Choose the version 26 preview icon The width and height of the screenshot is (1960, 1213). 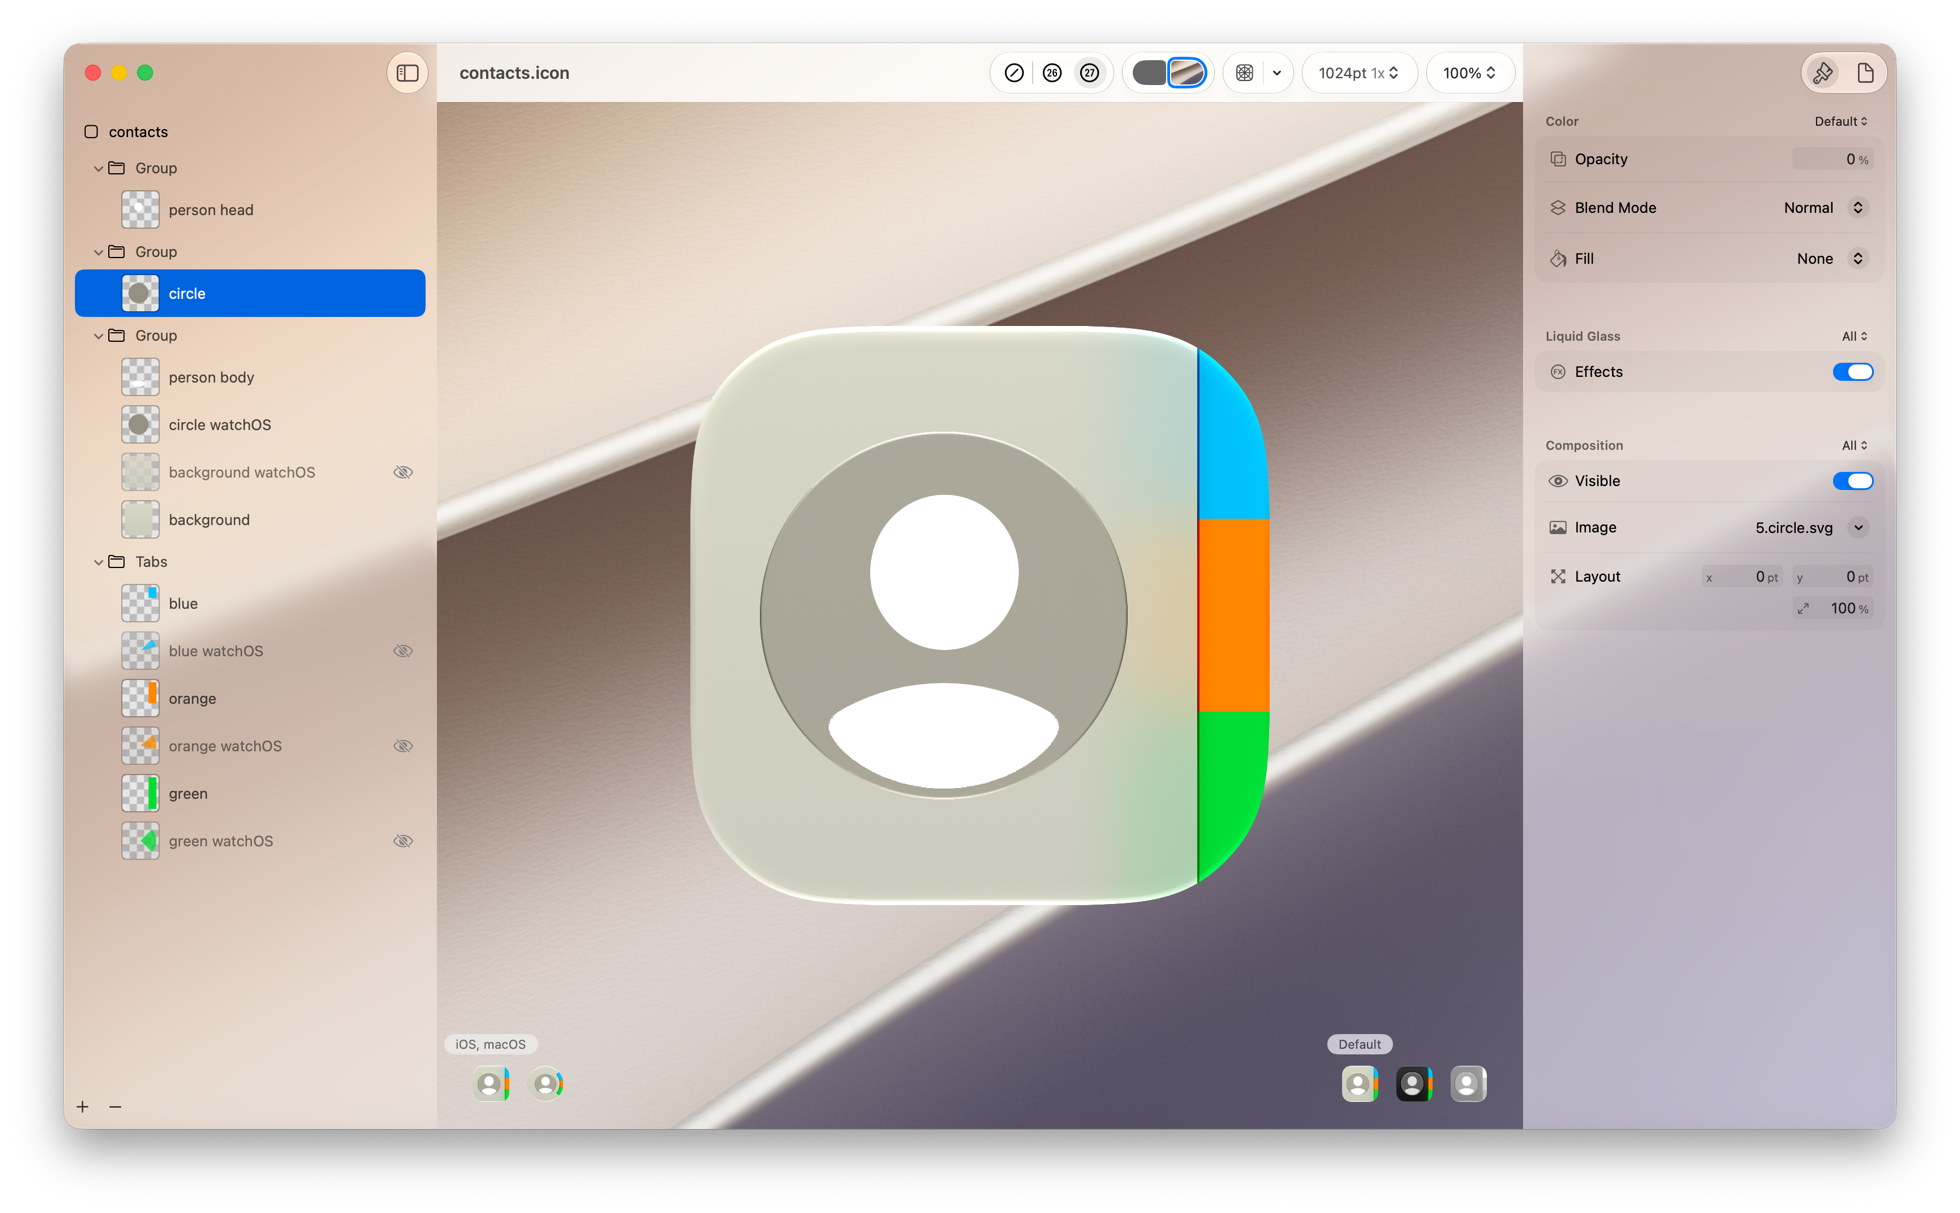tap(1052, 73)
